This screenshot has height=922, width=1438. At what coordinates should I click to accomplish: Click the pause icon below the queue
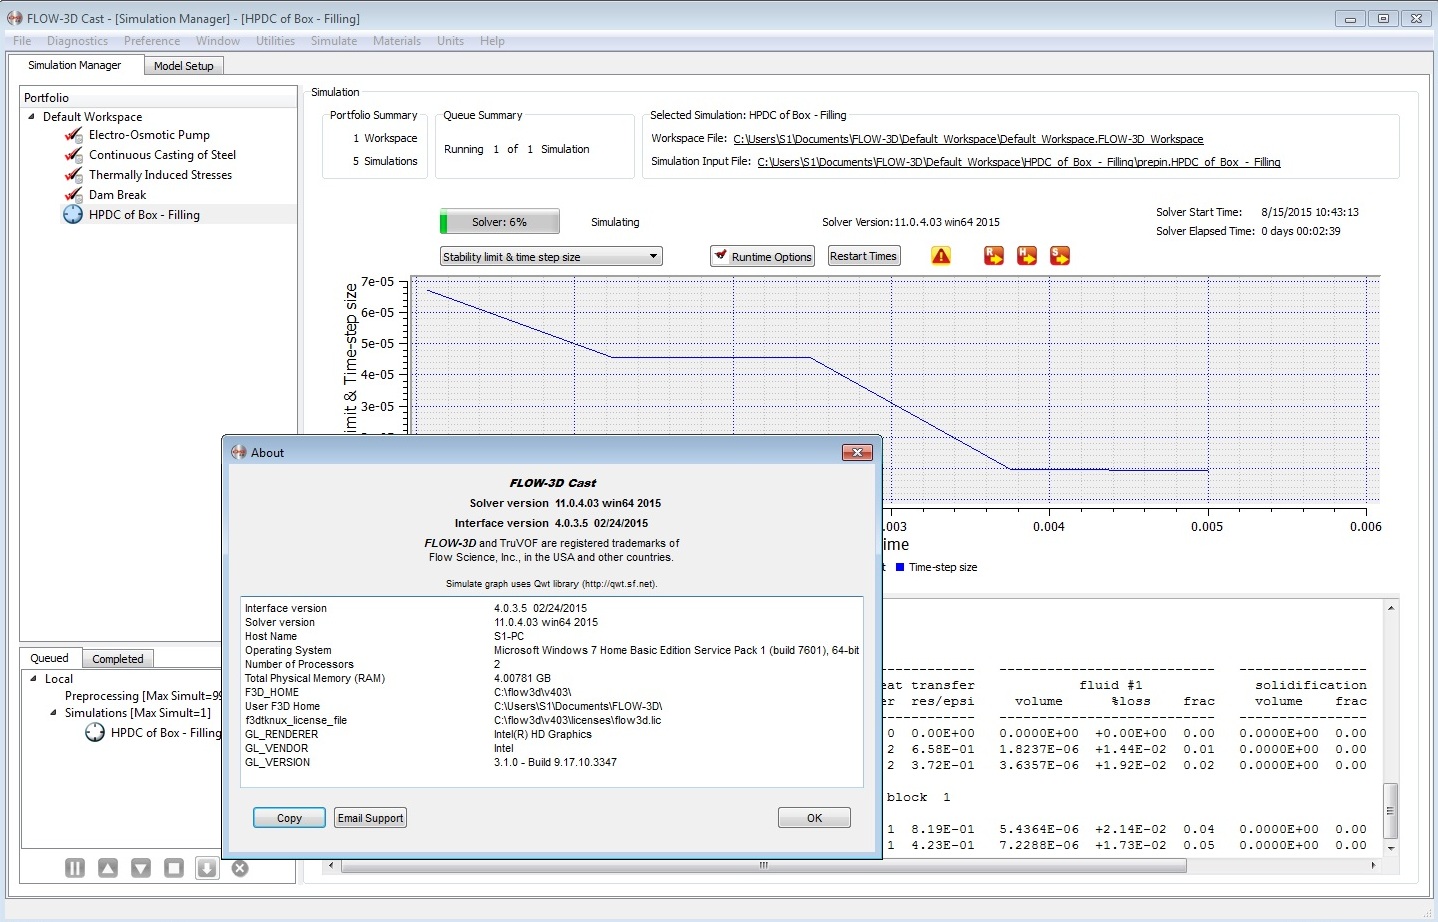pos(75,868)
